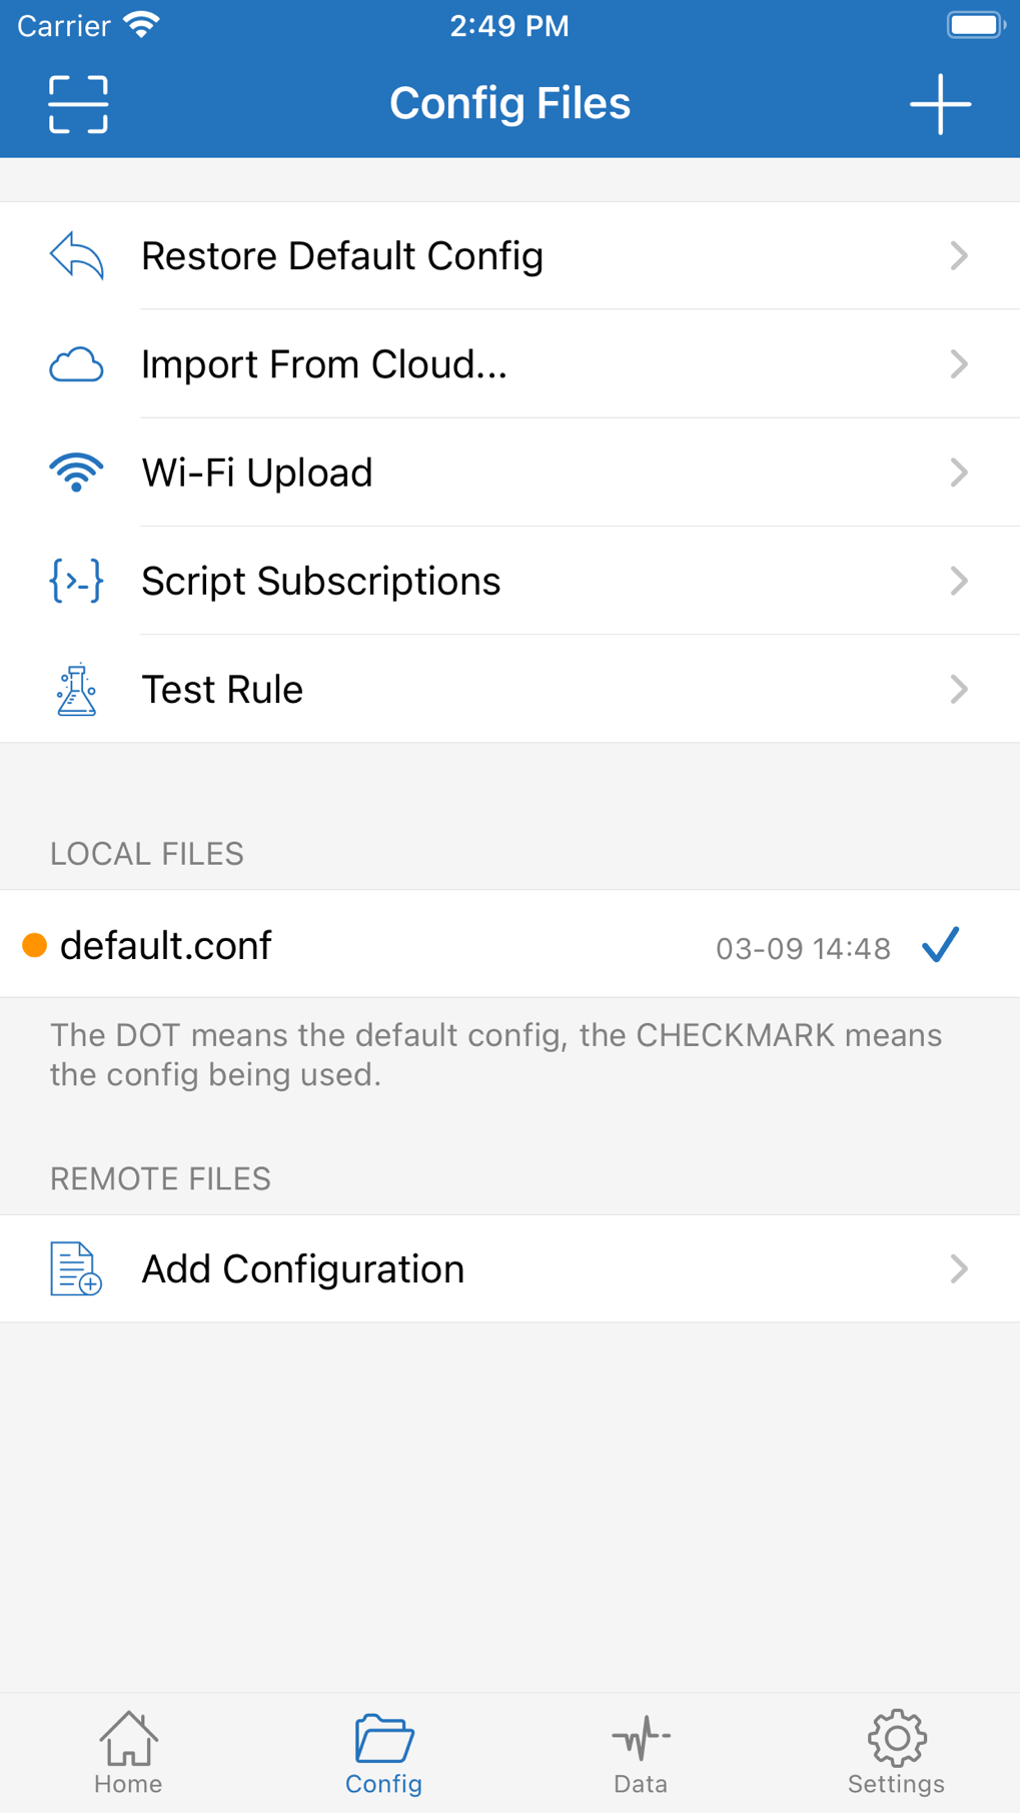Viewport: 1020px width, 1813px height.
Task: Tap the Import From Cloud icon
Action: point(77,365)
